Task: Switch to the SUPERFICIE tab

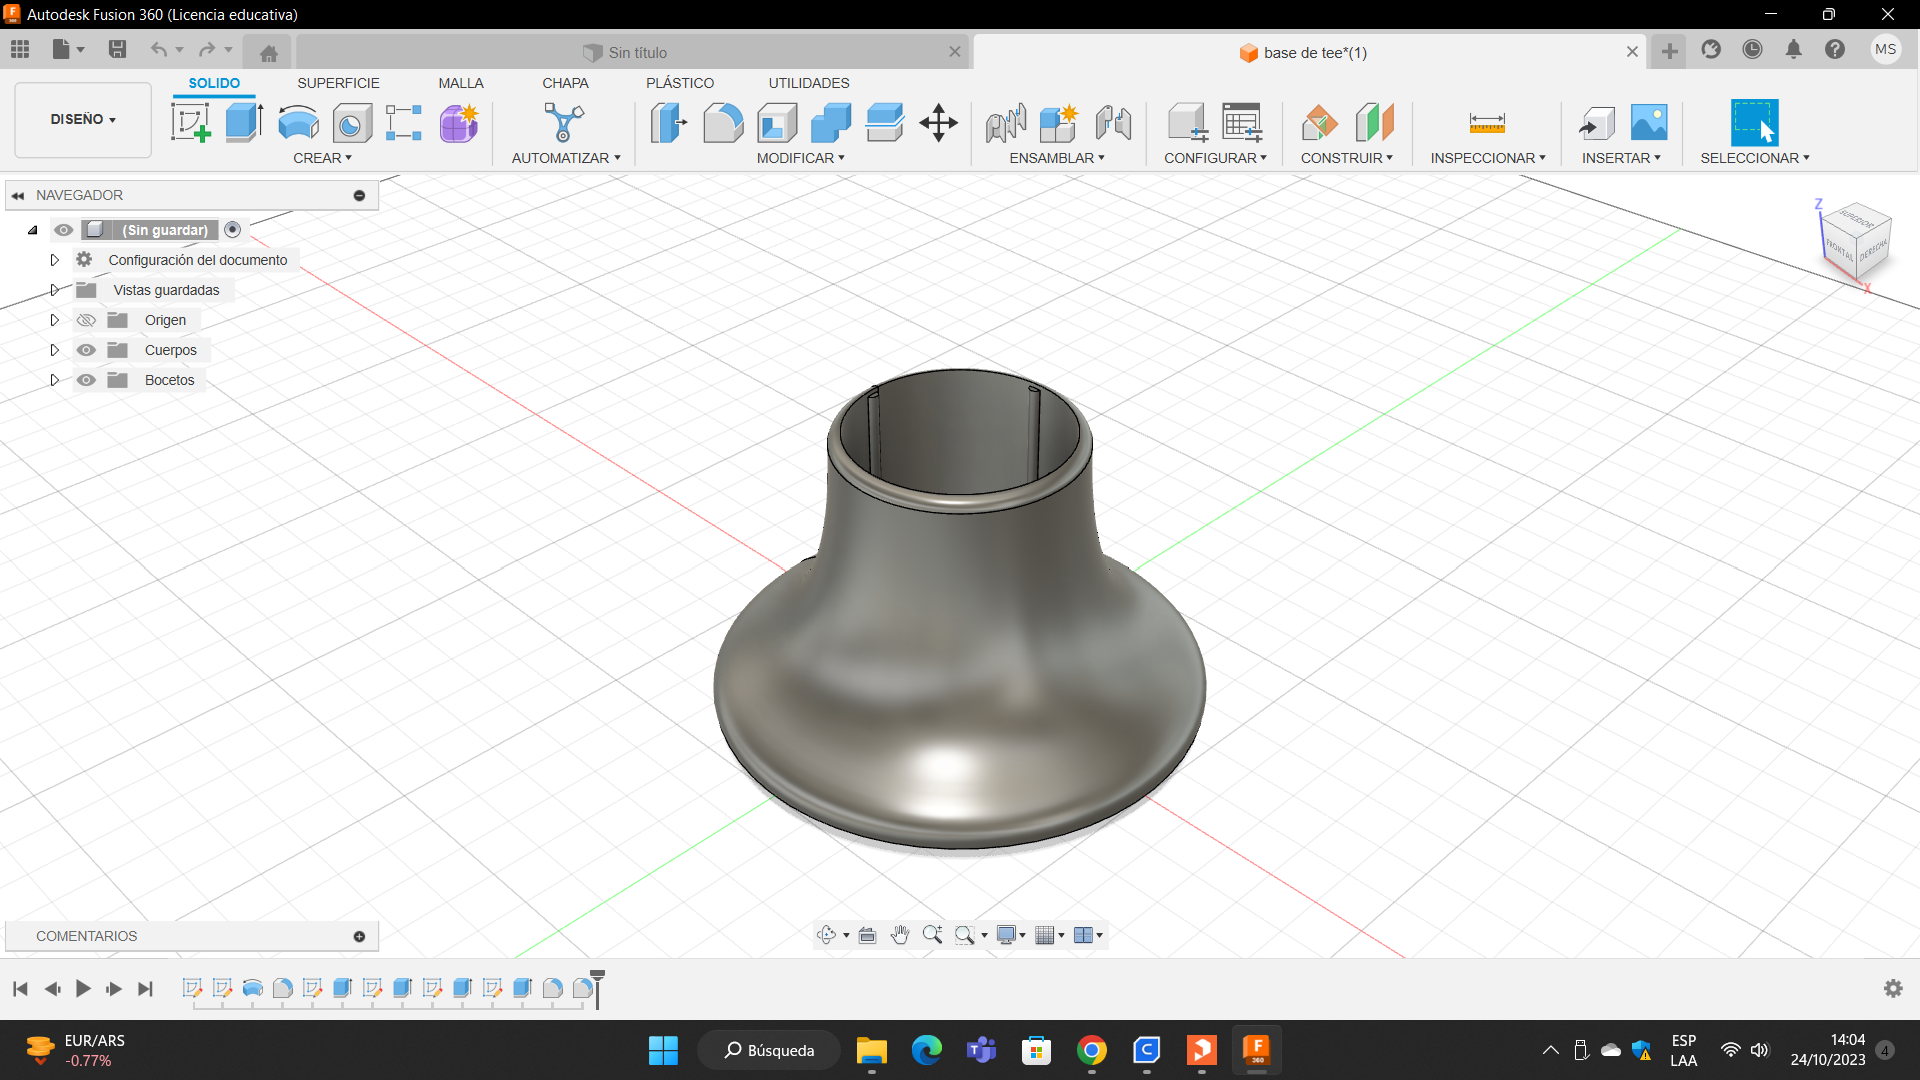Action: (x=338, y=83)
